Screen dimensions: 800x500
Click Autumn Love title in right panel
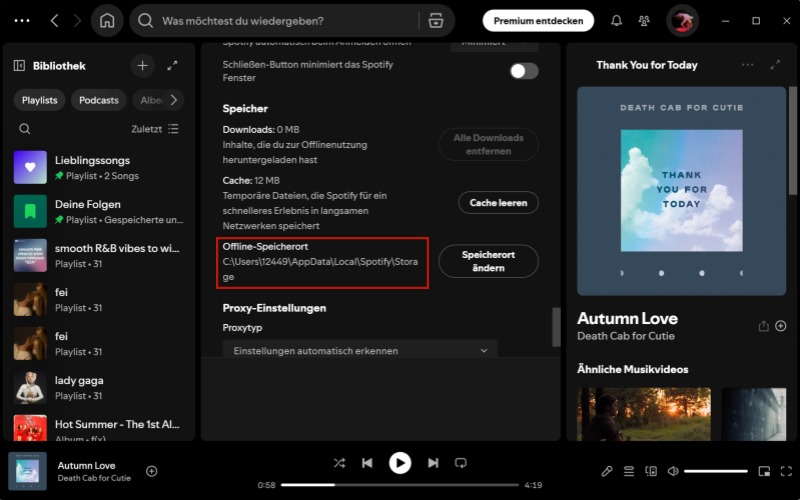click(627, 318)
